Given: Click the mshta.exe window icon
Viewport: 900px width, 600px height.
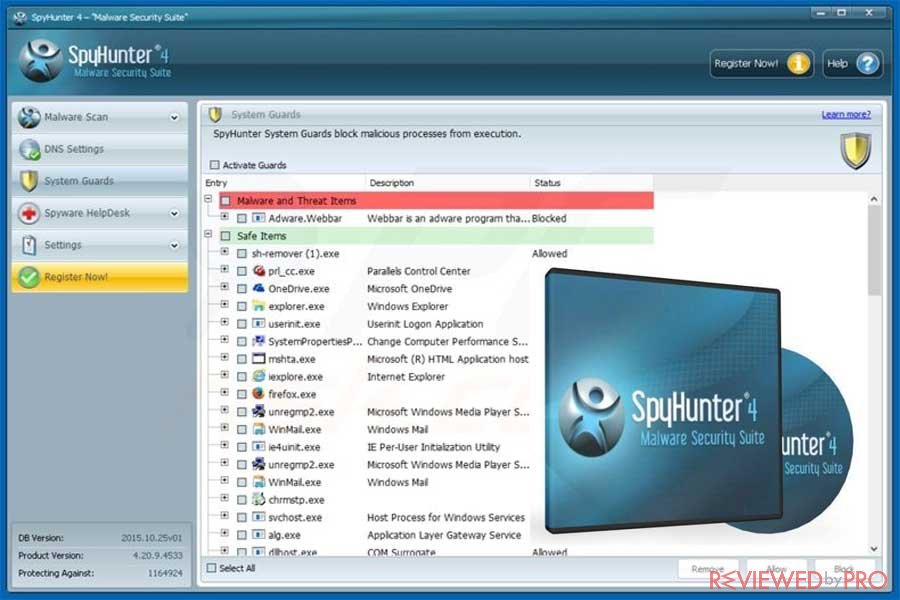Looking at the screenshot, I should [259, 359].
